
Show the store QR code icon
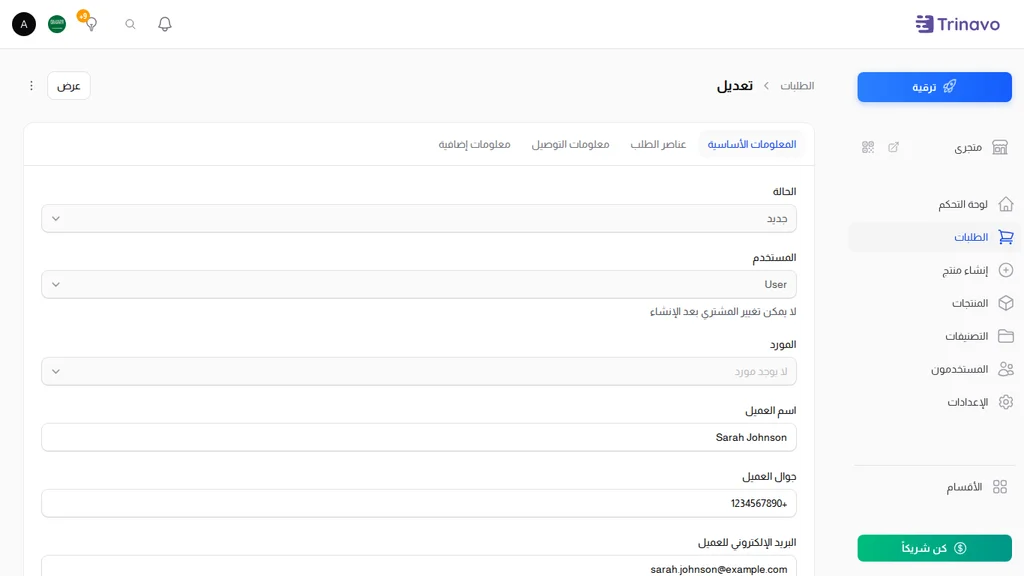[868, 147]
